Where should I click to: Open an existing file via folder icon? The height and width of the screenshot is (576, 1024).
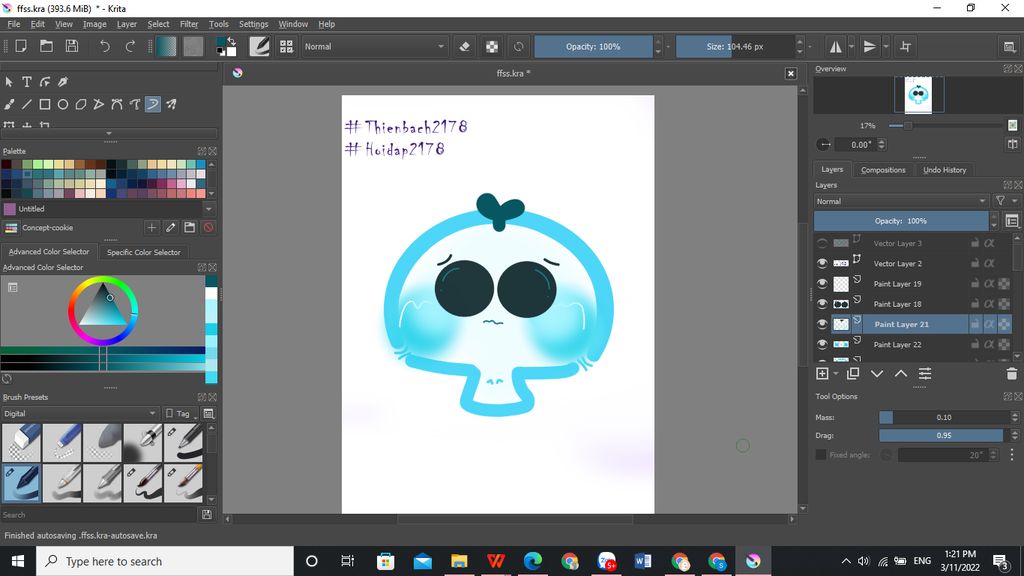[x=46, y=46]
